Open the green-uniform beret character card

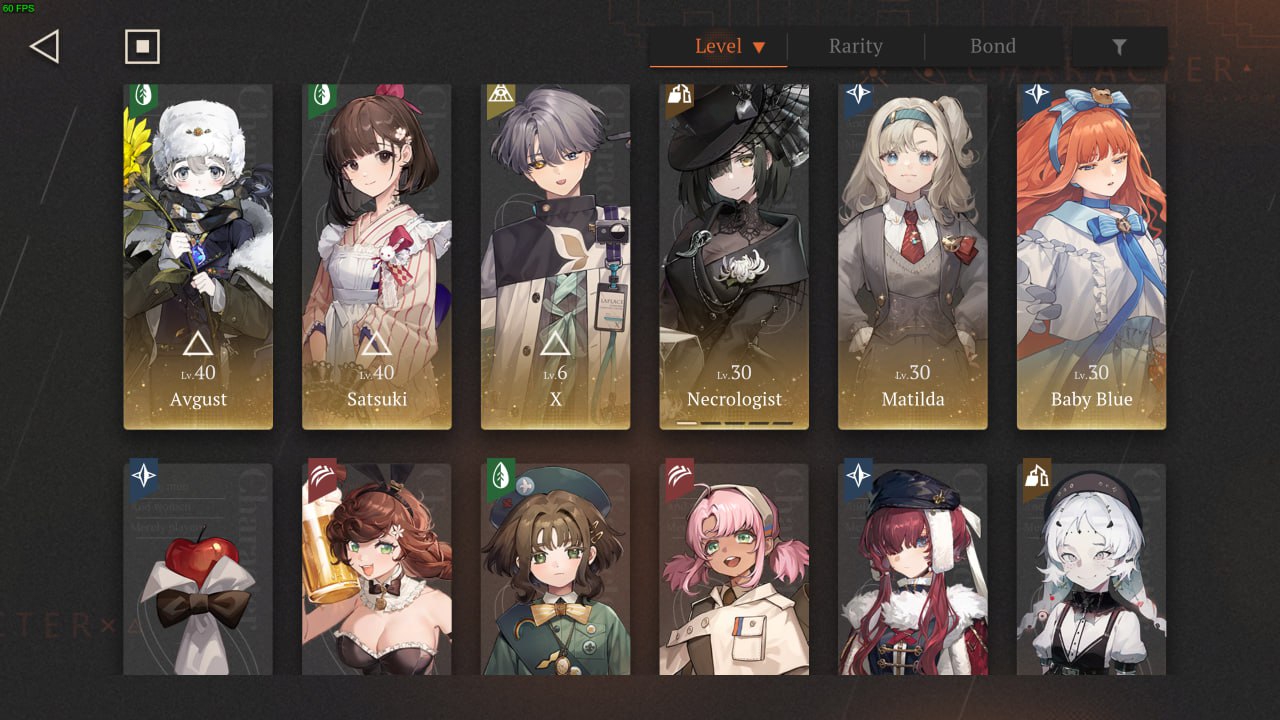pyautogui.click(x=556, y=569)
